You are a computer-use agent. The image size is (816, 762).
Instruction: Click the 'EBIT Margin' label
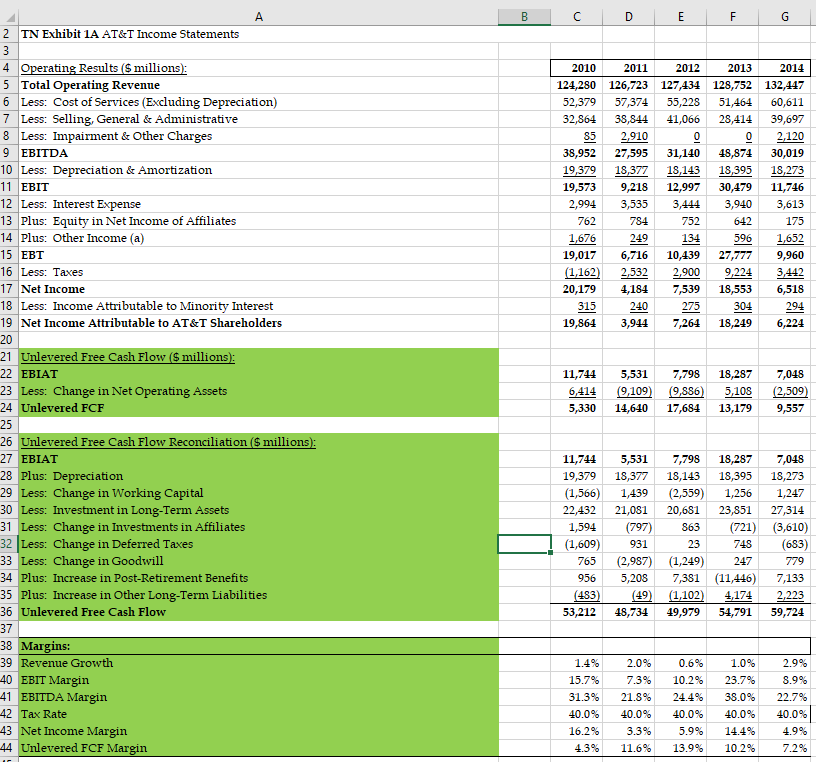(x=55, y=680)
